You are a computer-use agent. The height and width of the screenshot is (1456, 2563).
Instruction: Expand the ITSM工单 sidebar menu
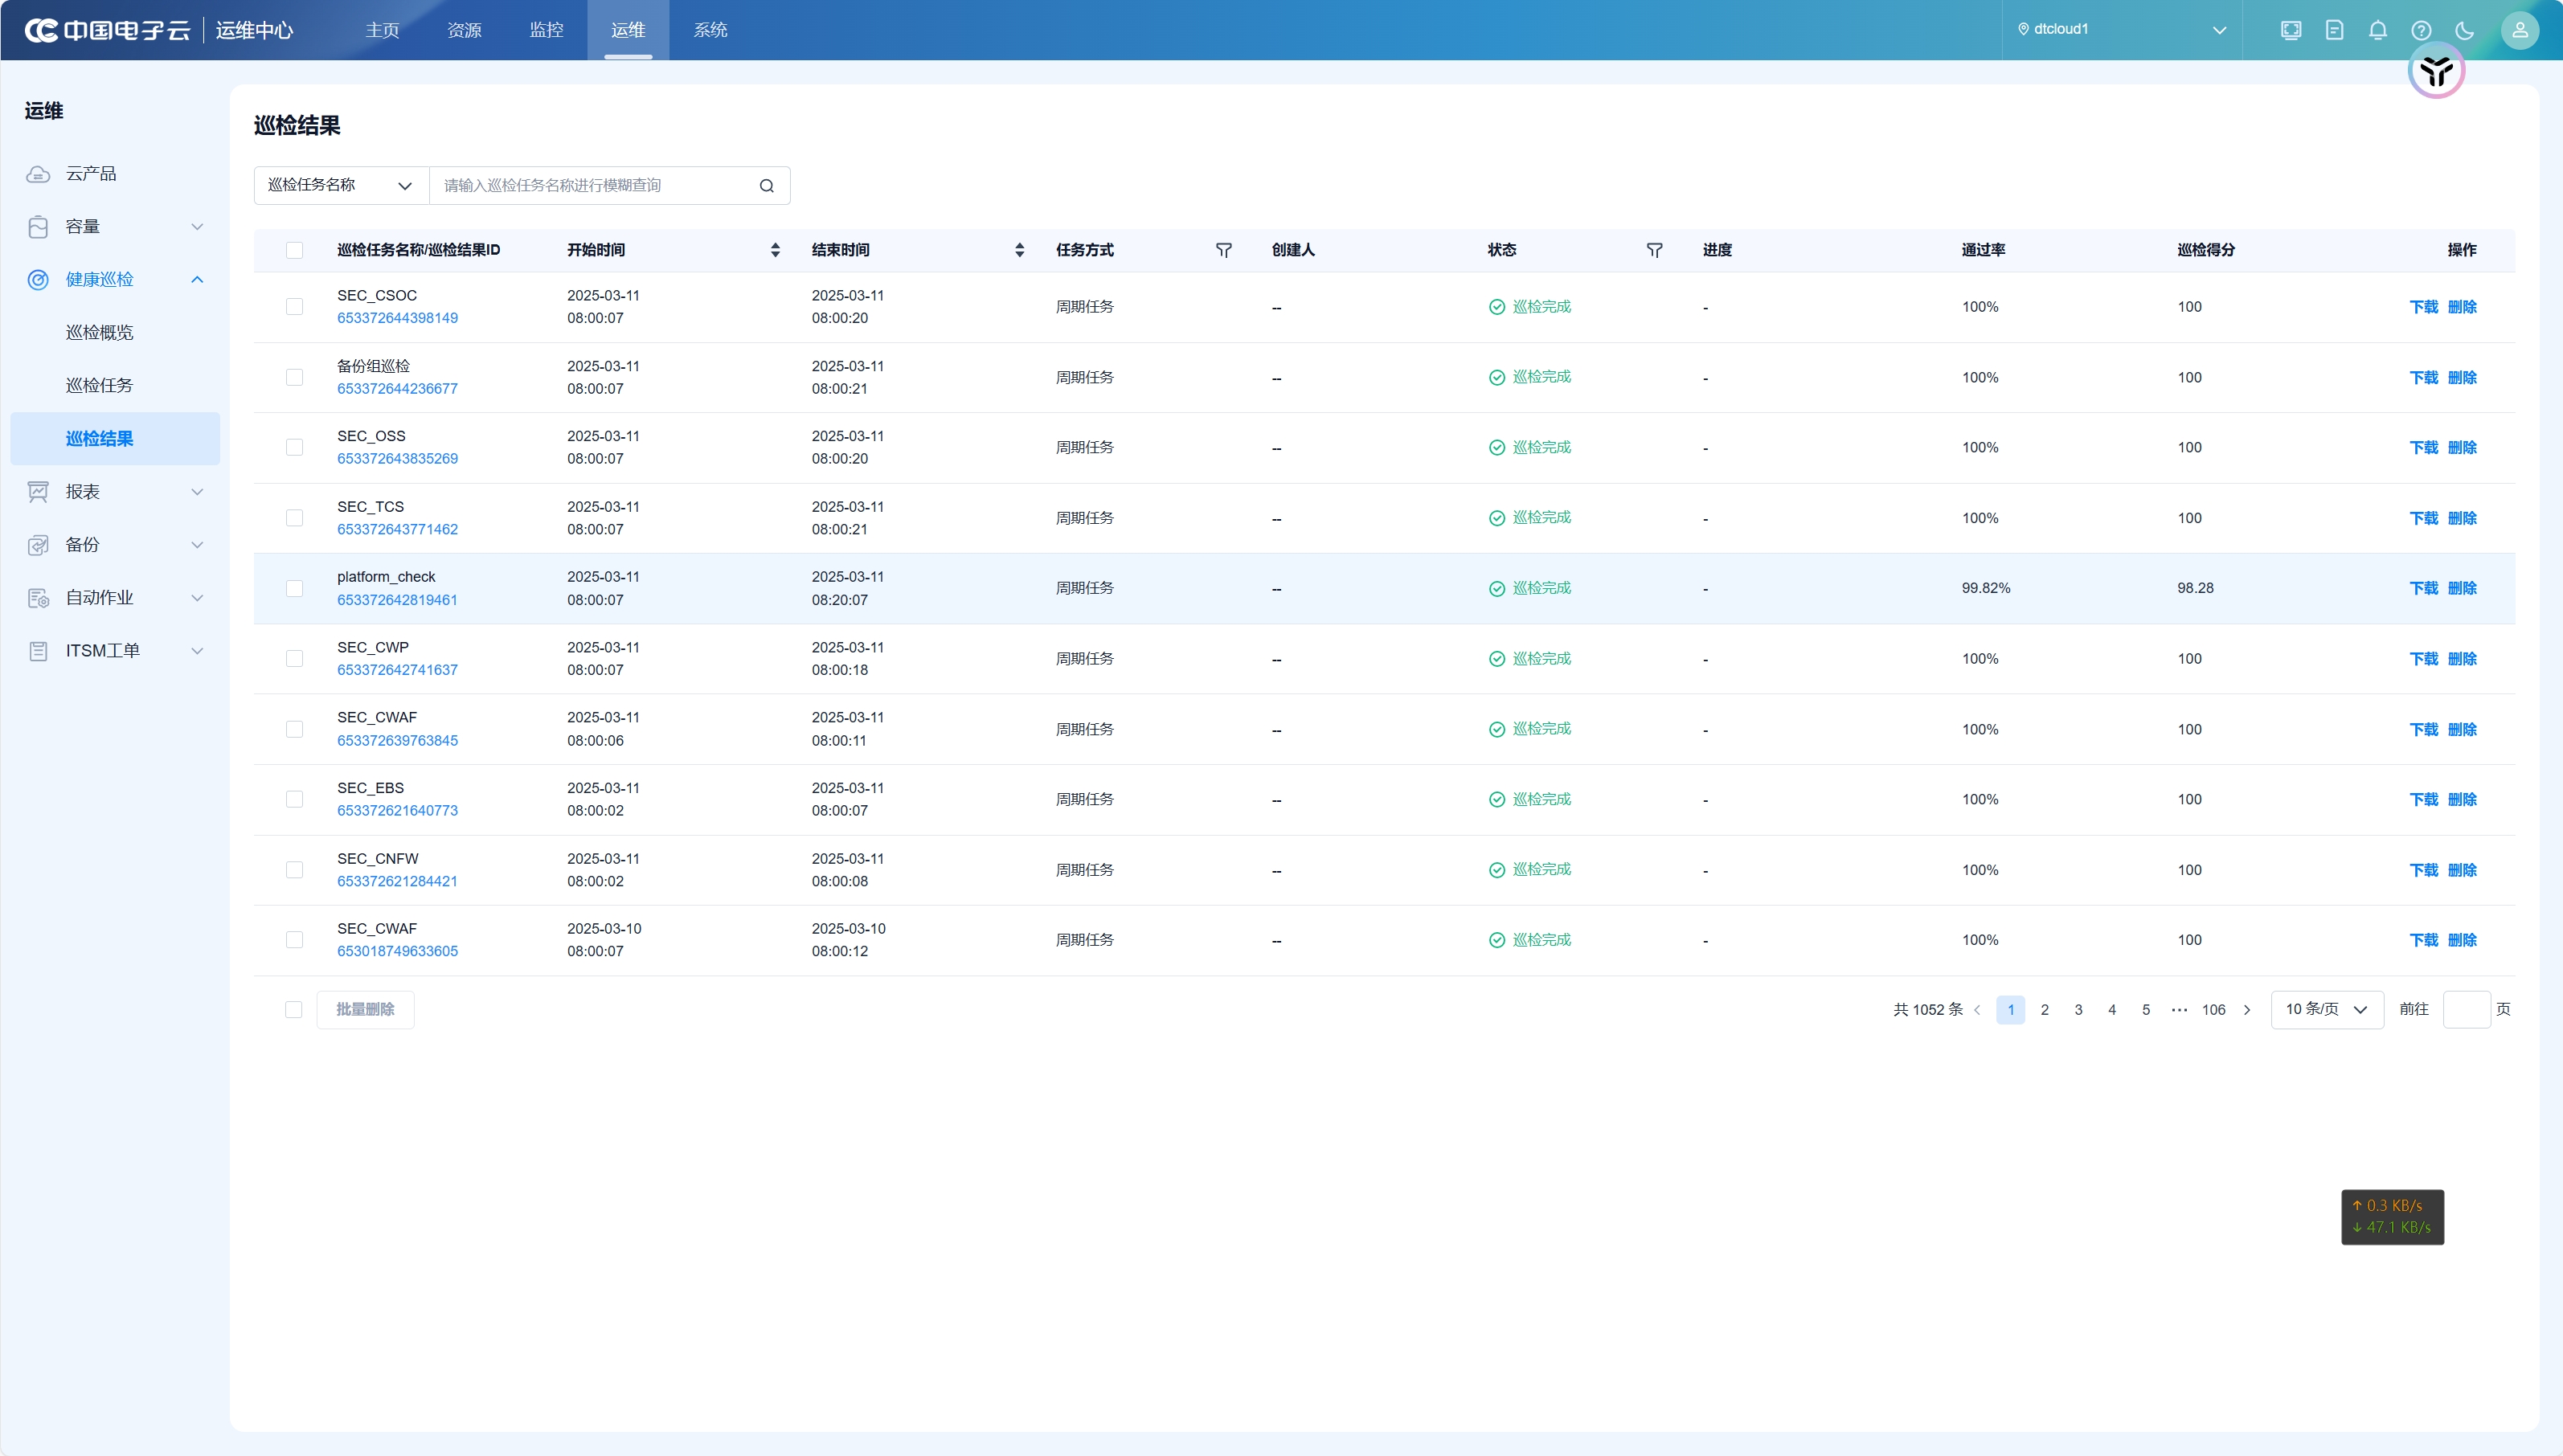[x=197, y=651]
